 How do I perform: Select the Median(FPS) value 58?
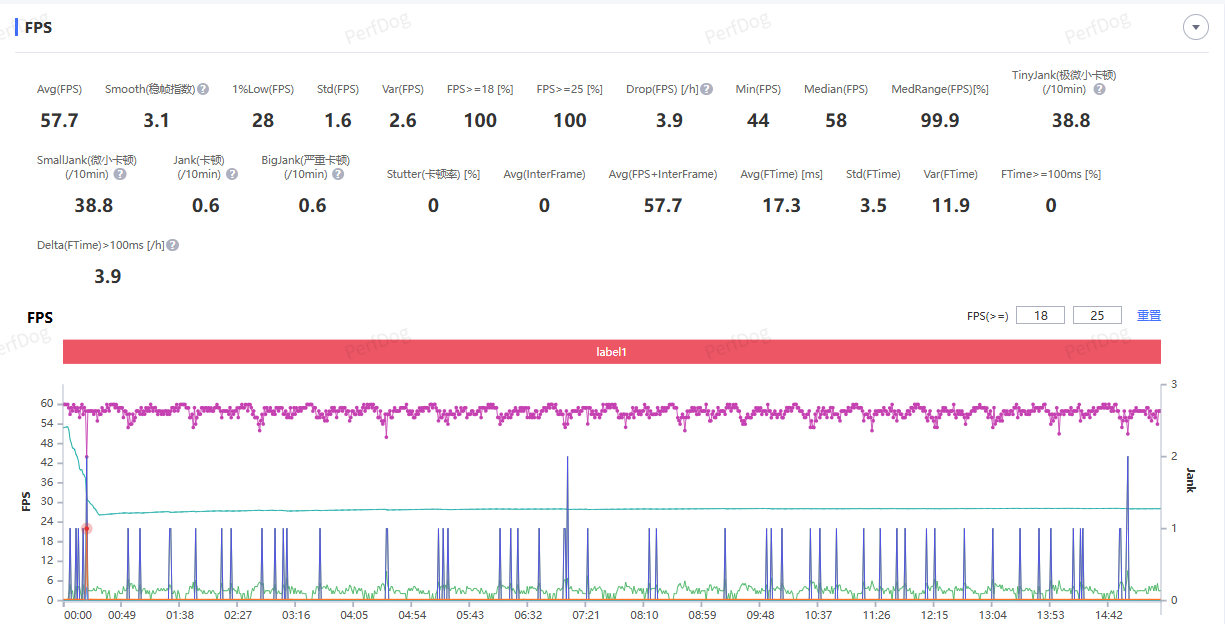coord(836,121)
